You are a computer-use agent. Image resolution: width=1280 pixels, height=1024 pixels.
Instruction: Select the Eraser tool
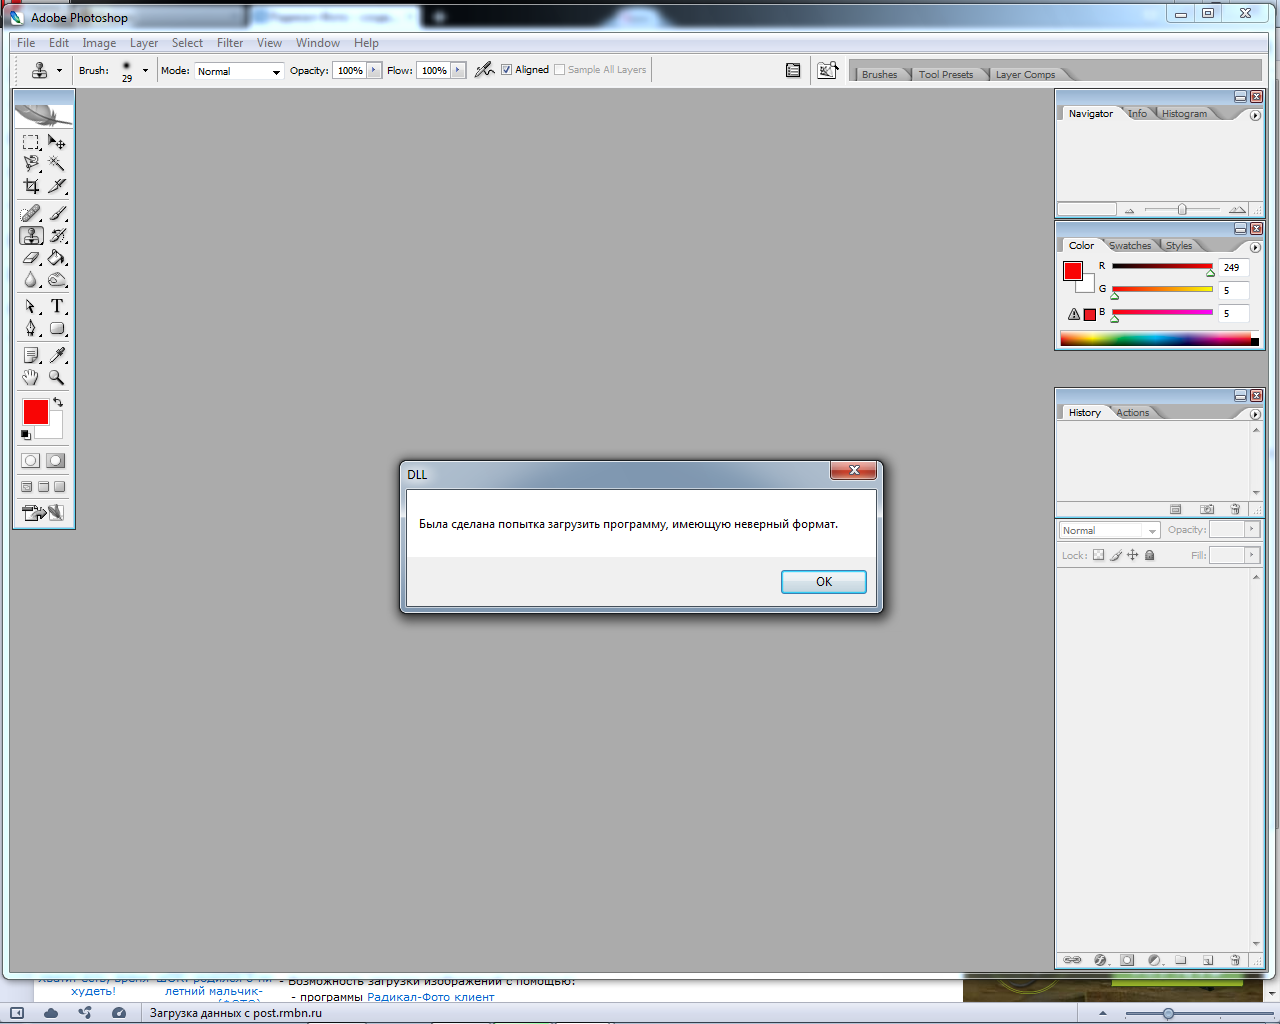coord(31,258)
